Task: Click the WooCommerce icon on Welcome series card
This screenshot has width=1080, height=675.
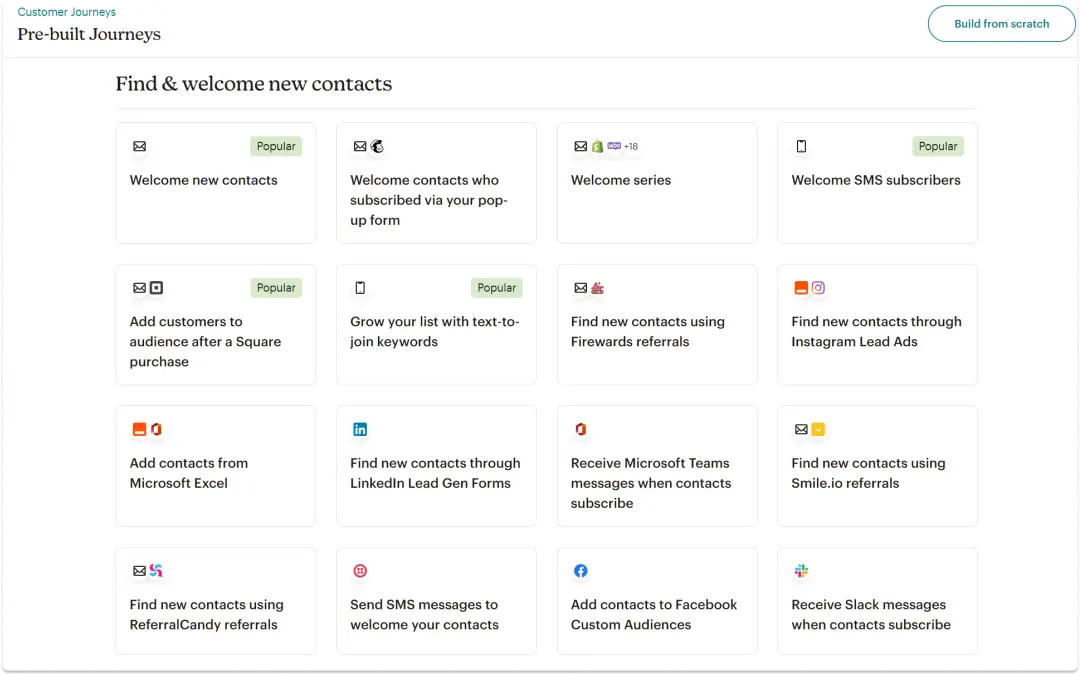Action: [x=614, y=146]
